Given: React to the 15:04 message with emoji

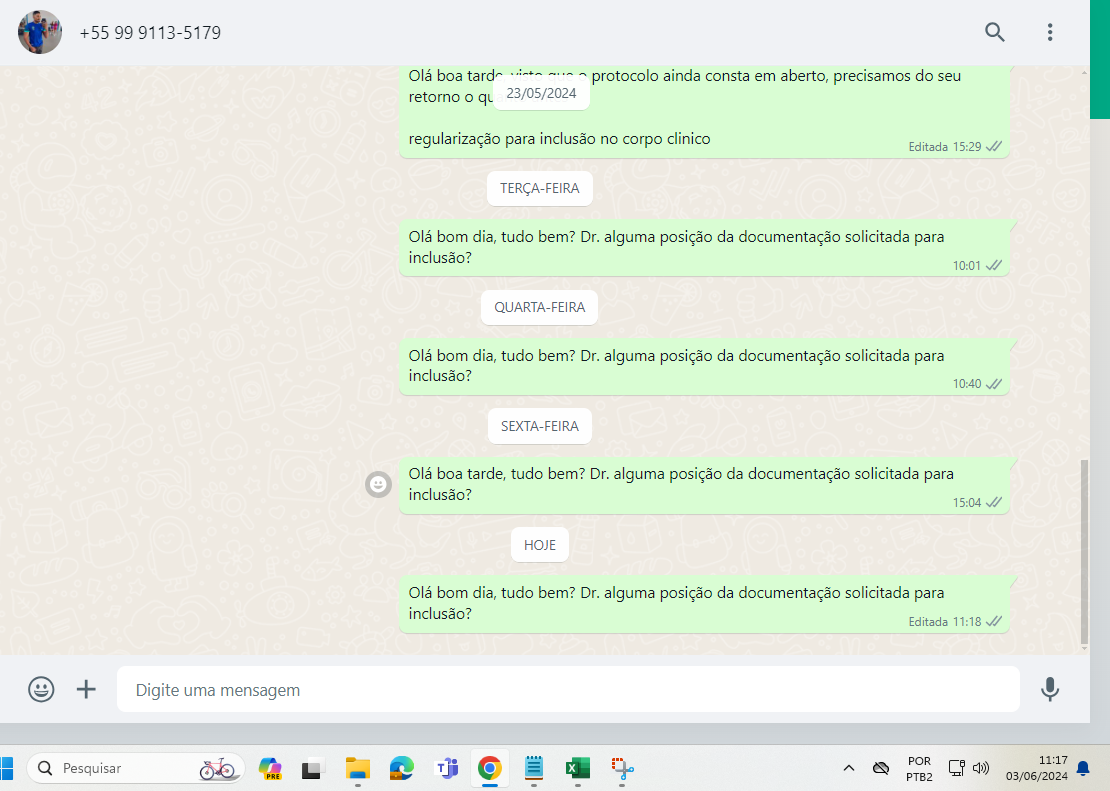Looking at the screenshot, I should tap(378, 484).
